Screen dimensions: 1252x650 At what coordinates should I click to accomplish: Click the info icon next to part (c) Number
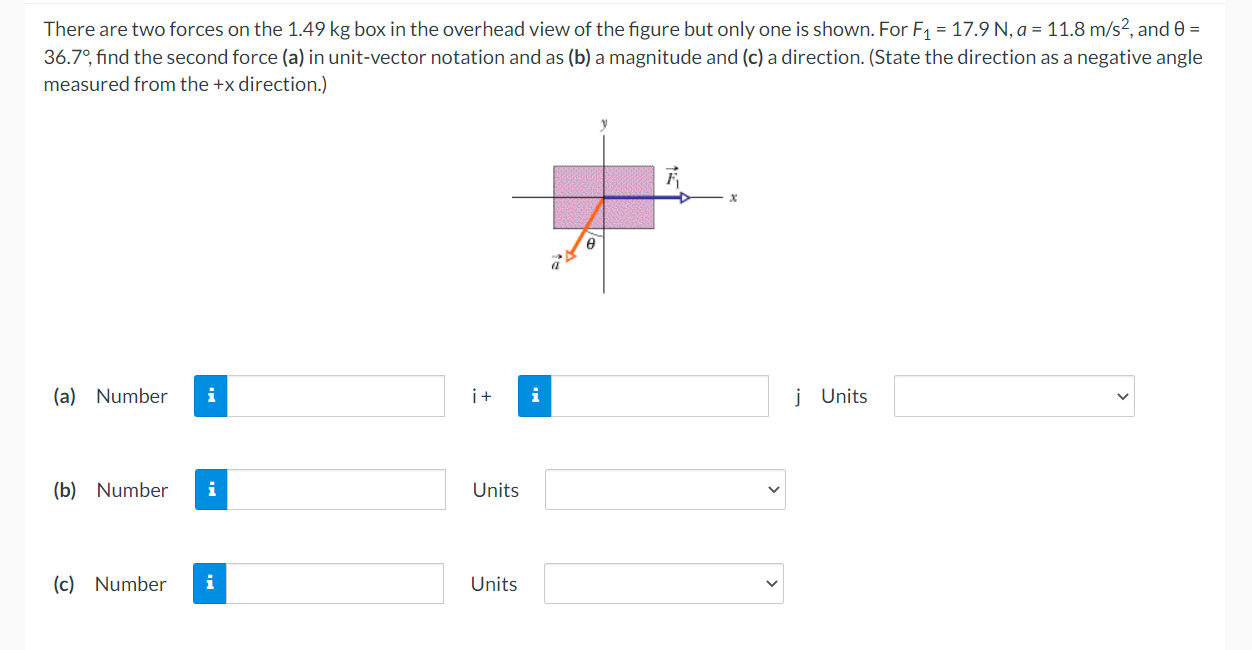coord(210,583)
